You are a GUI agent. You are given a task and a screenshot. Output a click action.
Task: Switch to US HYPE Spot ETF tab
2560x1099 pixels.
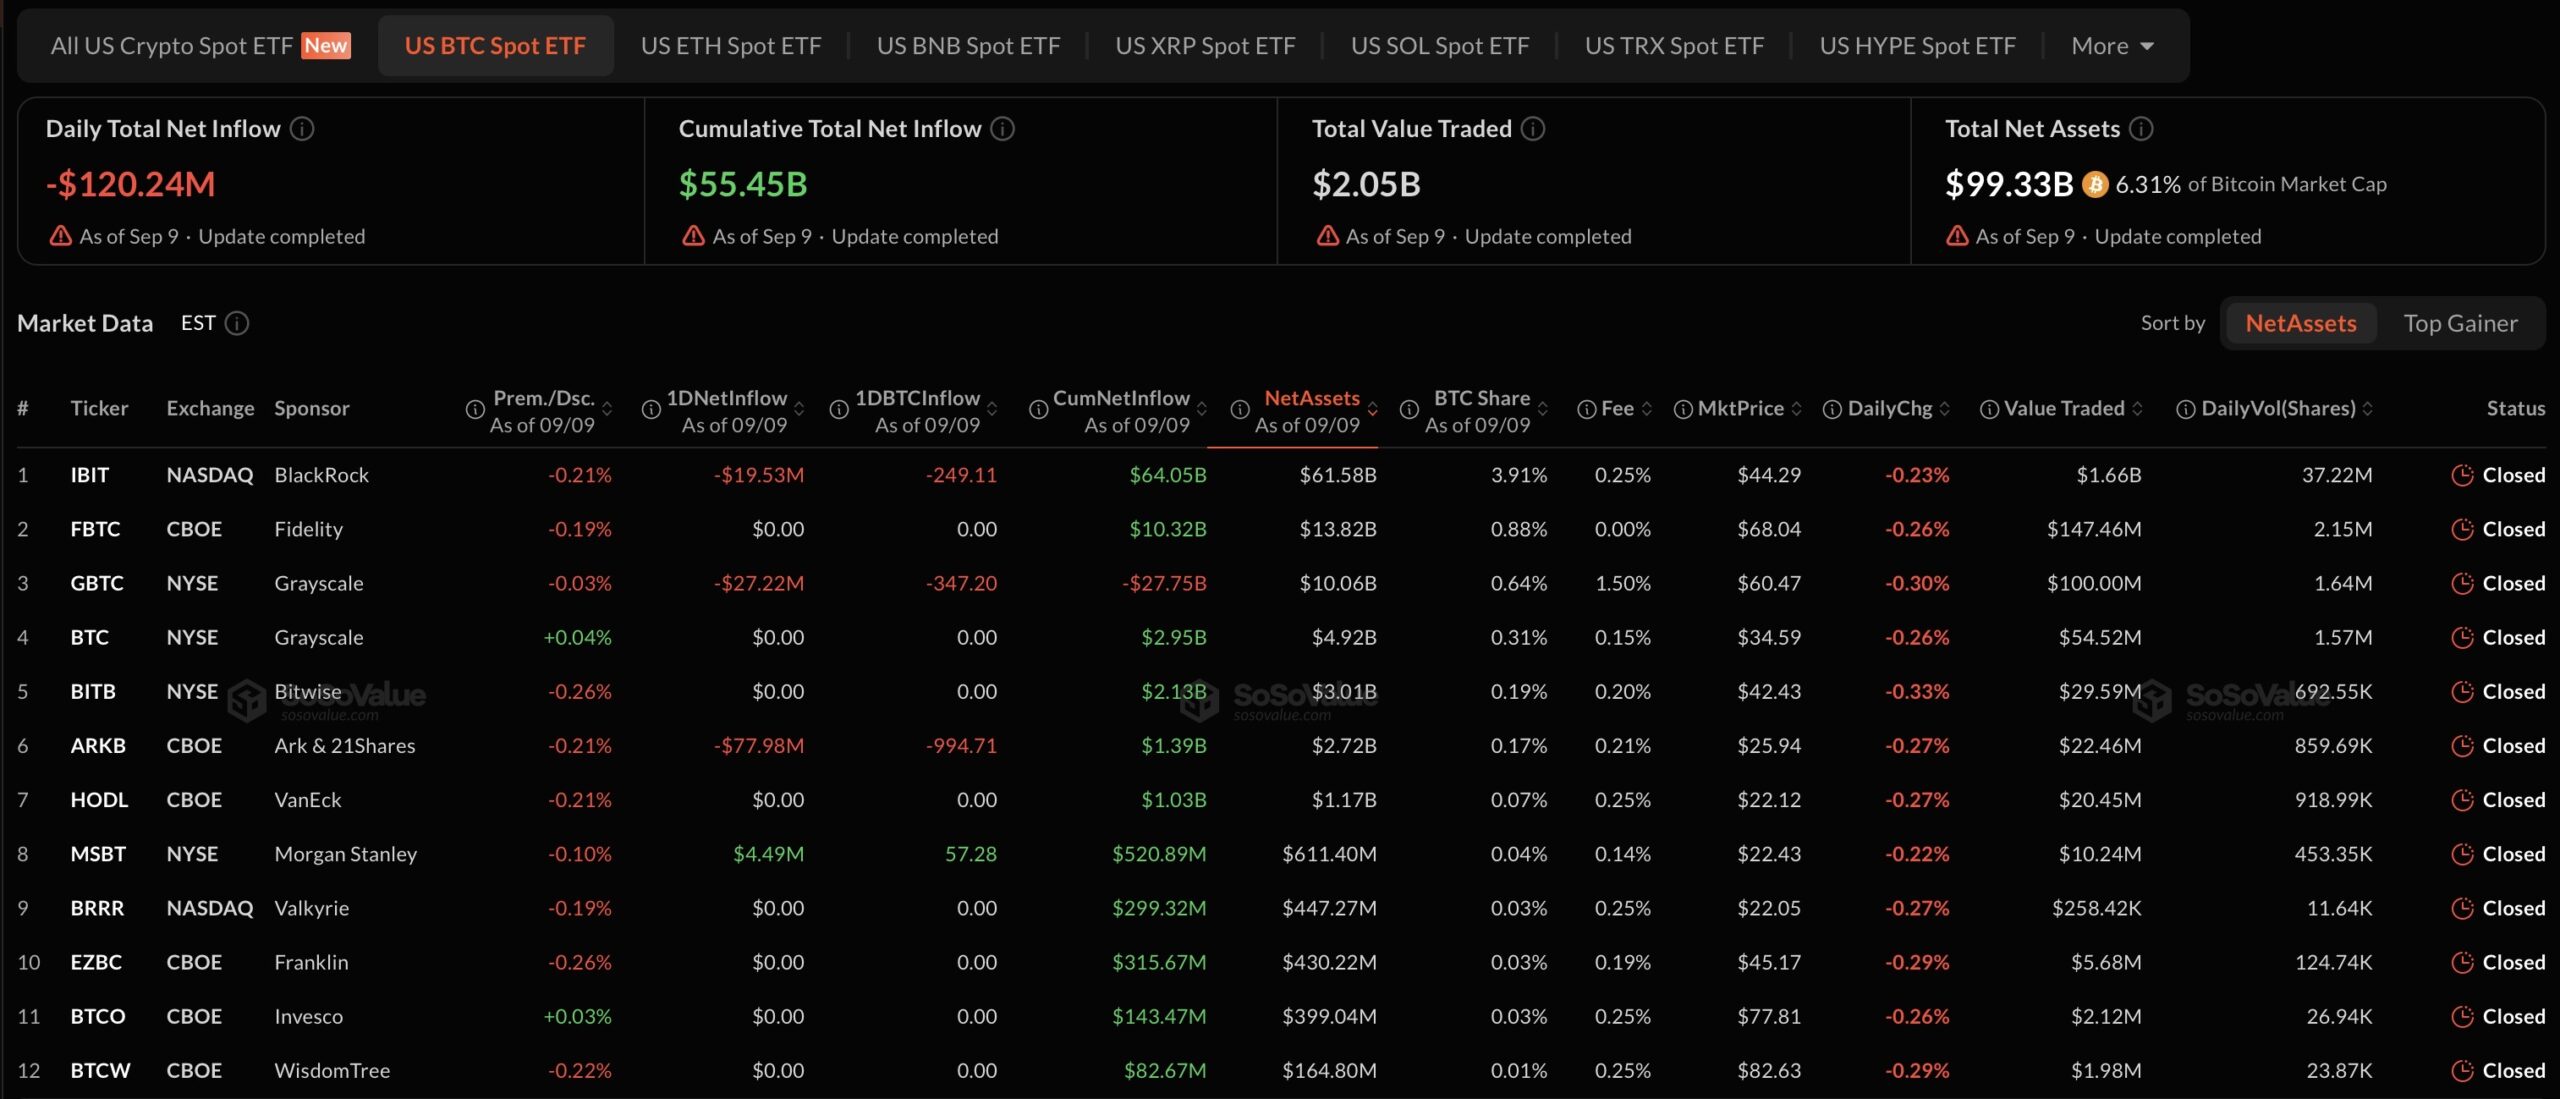(x=1917, y=46)
